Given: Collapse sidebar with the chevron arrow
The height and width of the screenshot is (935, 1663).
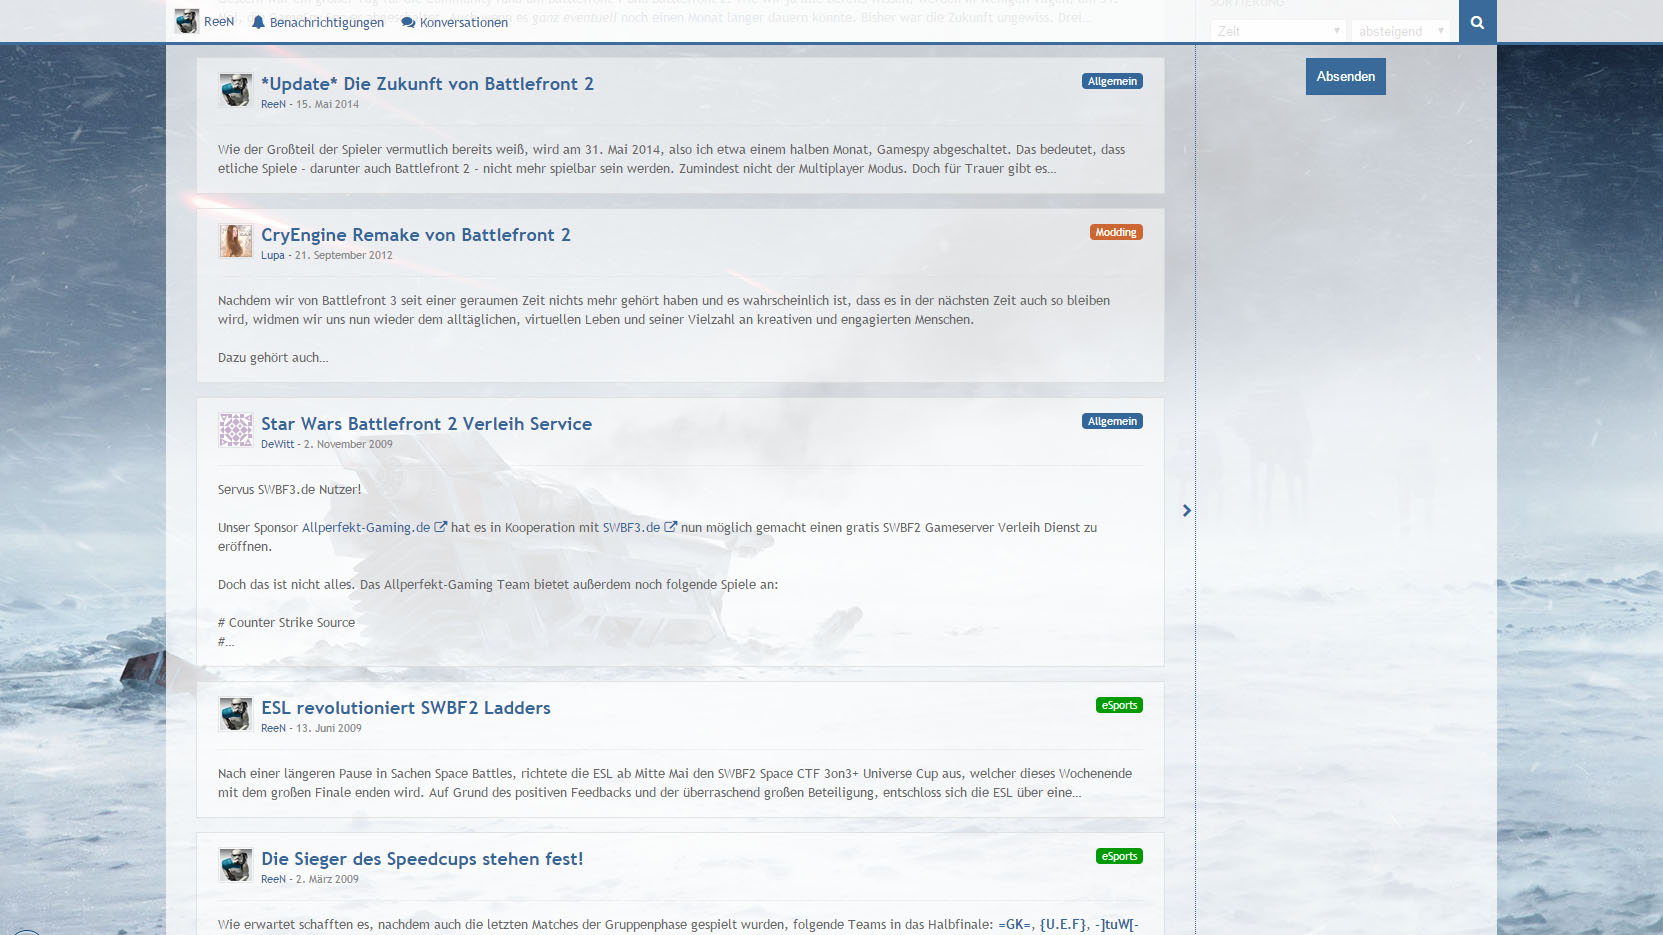Looking at the screenshot, I should 1187,510.
